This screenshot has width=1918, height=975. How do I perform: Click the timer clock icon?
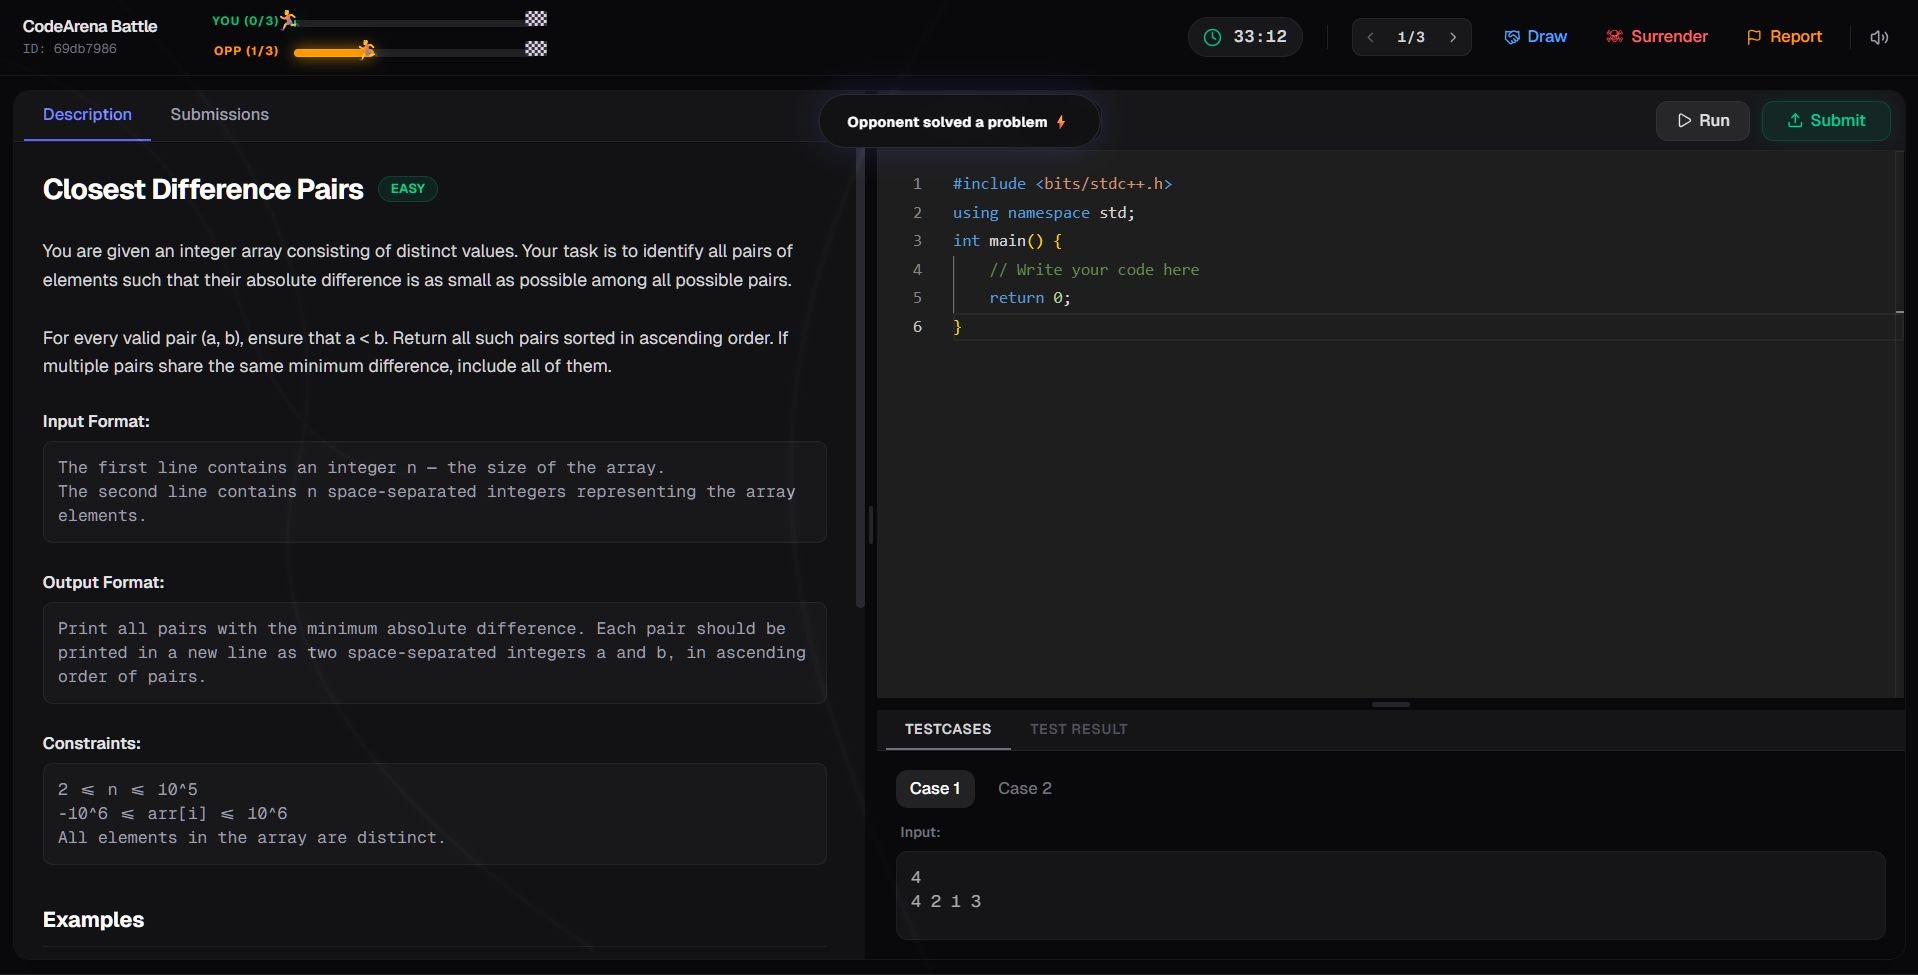point(1214,36)
